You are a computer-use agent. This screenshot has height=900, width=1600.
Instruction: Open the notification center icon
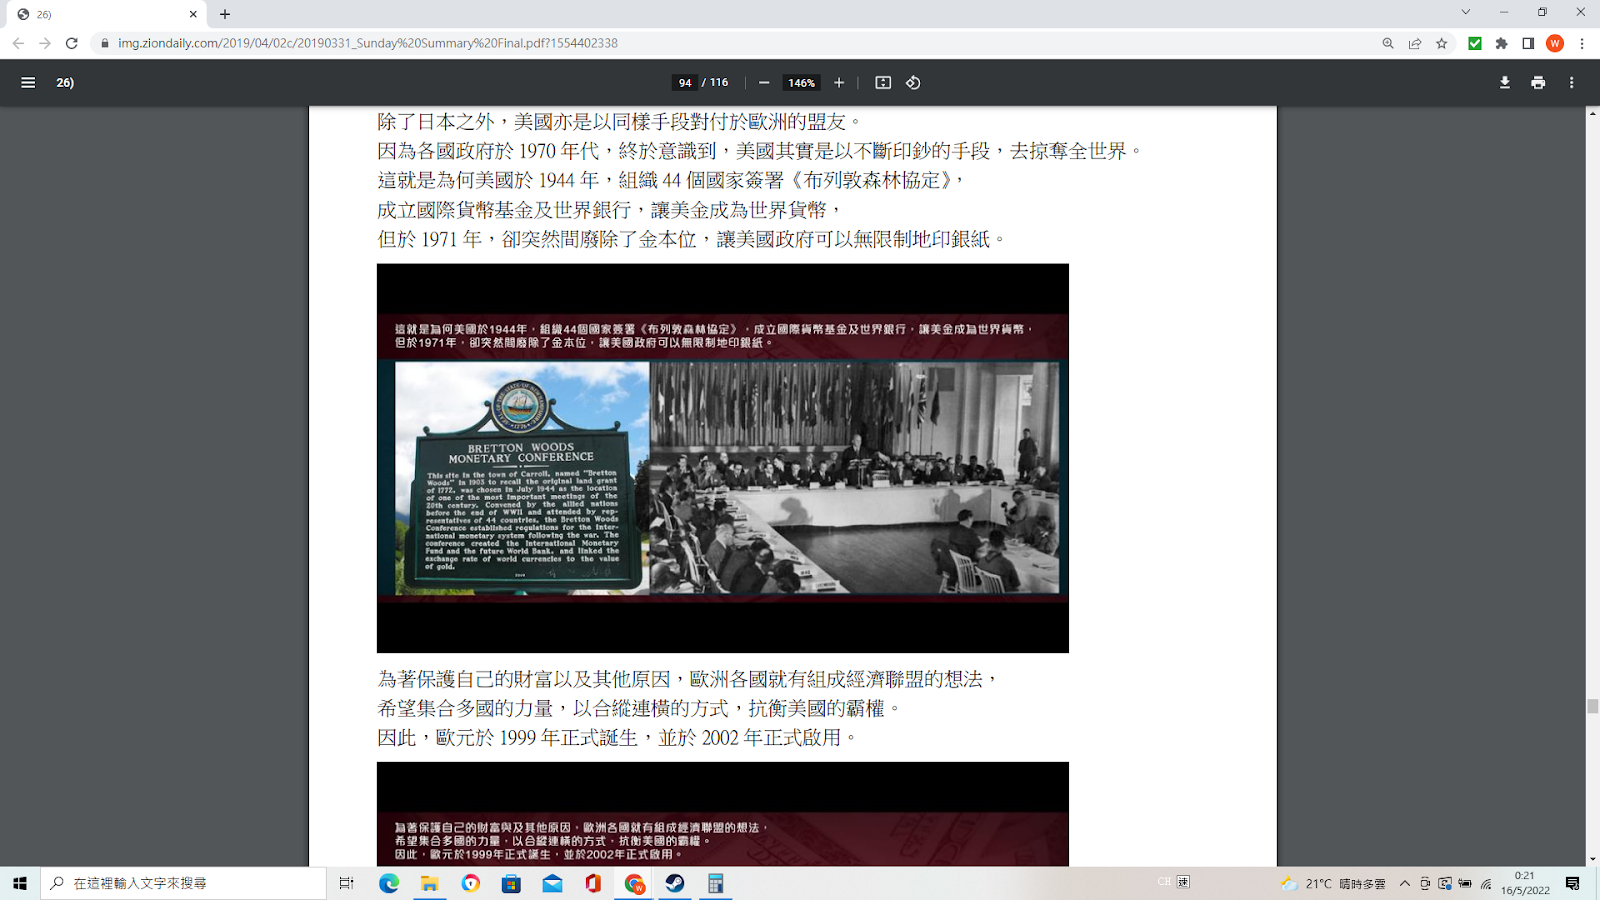pyautogui.click(x=1573, y=883)
